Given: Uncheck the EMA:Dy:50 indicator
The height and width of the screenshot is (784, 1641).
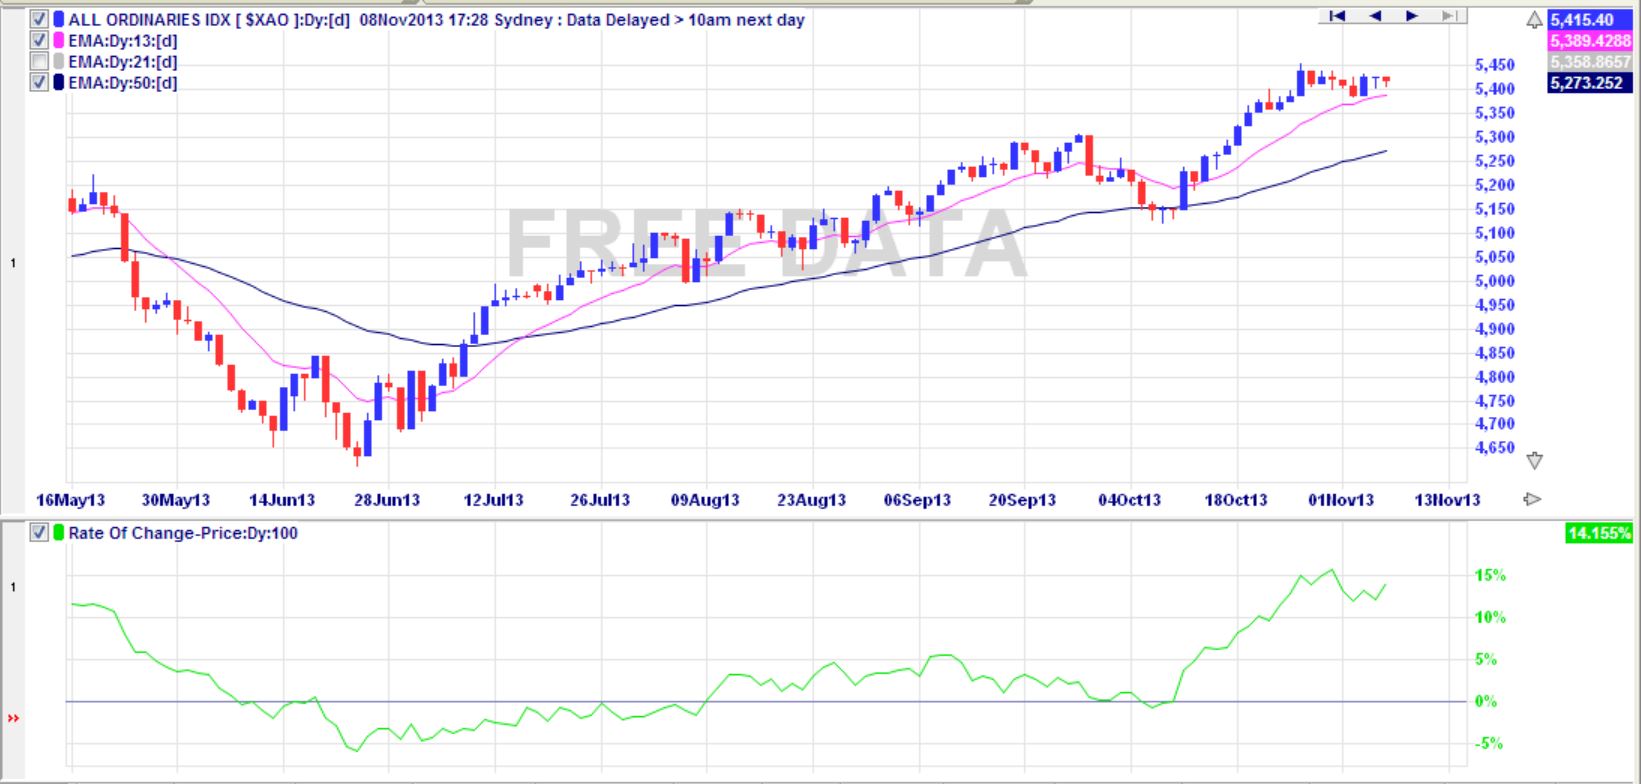Looking at the screenshot, I should pyautogui.click(x=39, y=82).
